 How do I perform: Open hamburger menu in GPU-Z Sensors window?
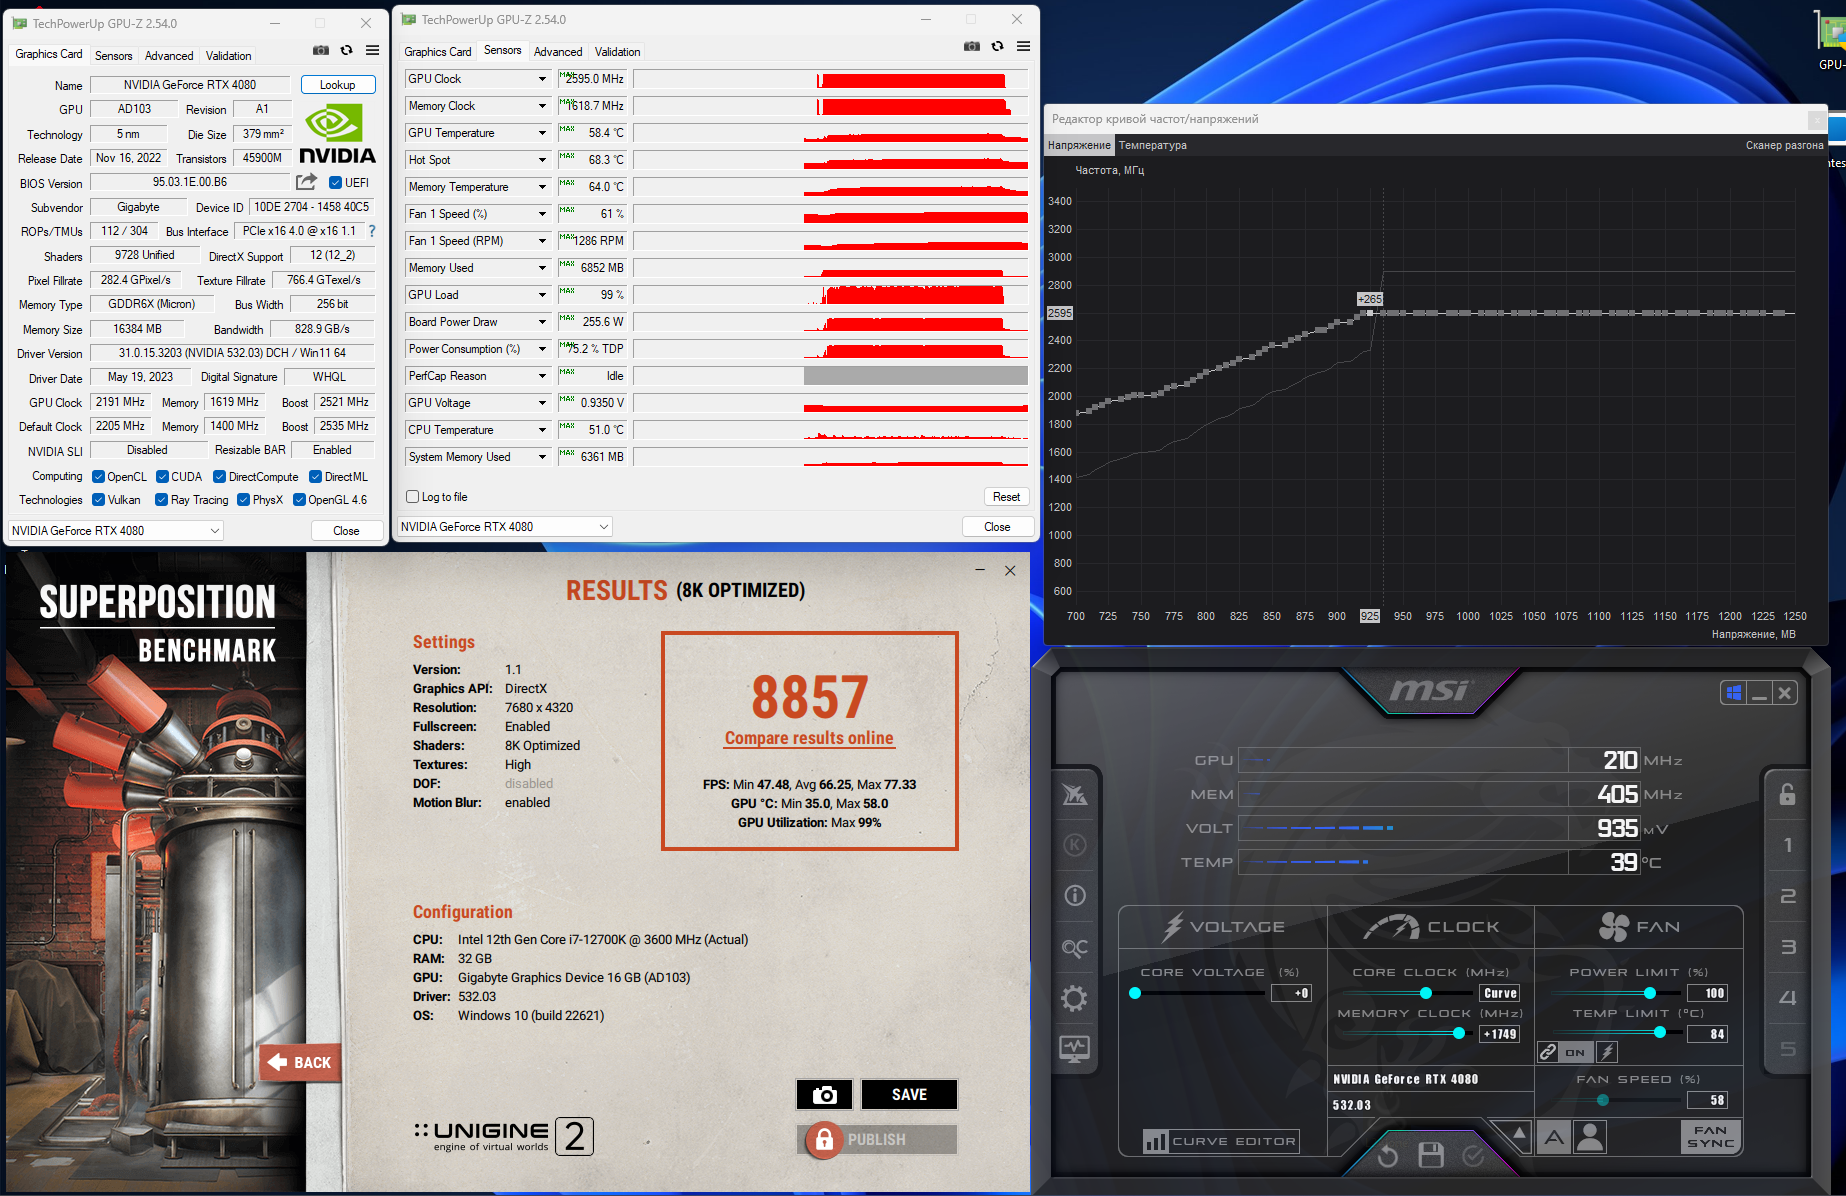click(1023, 46)
